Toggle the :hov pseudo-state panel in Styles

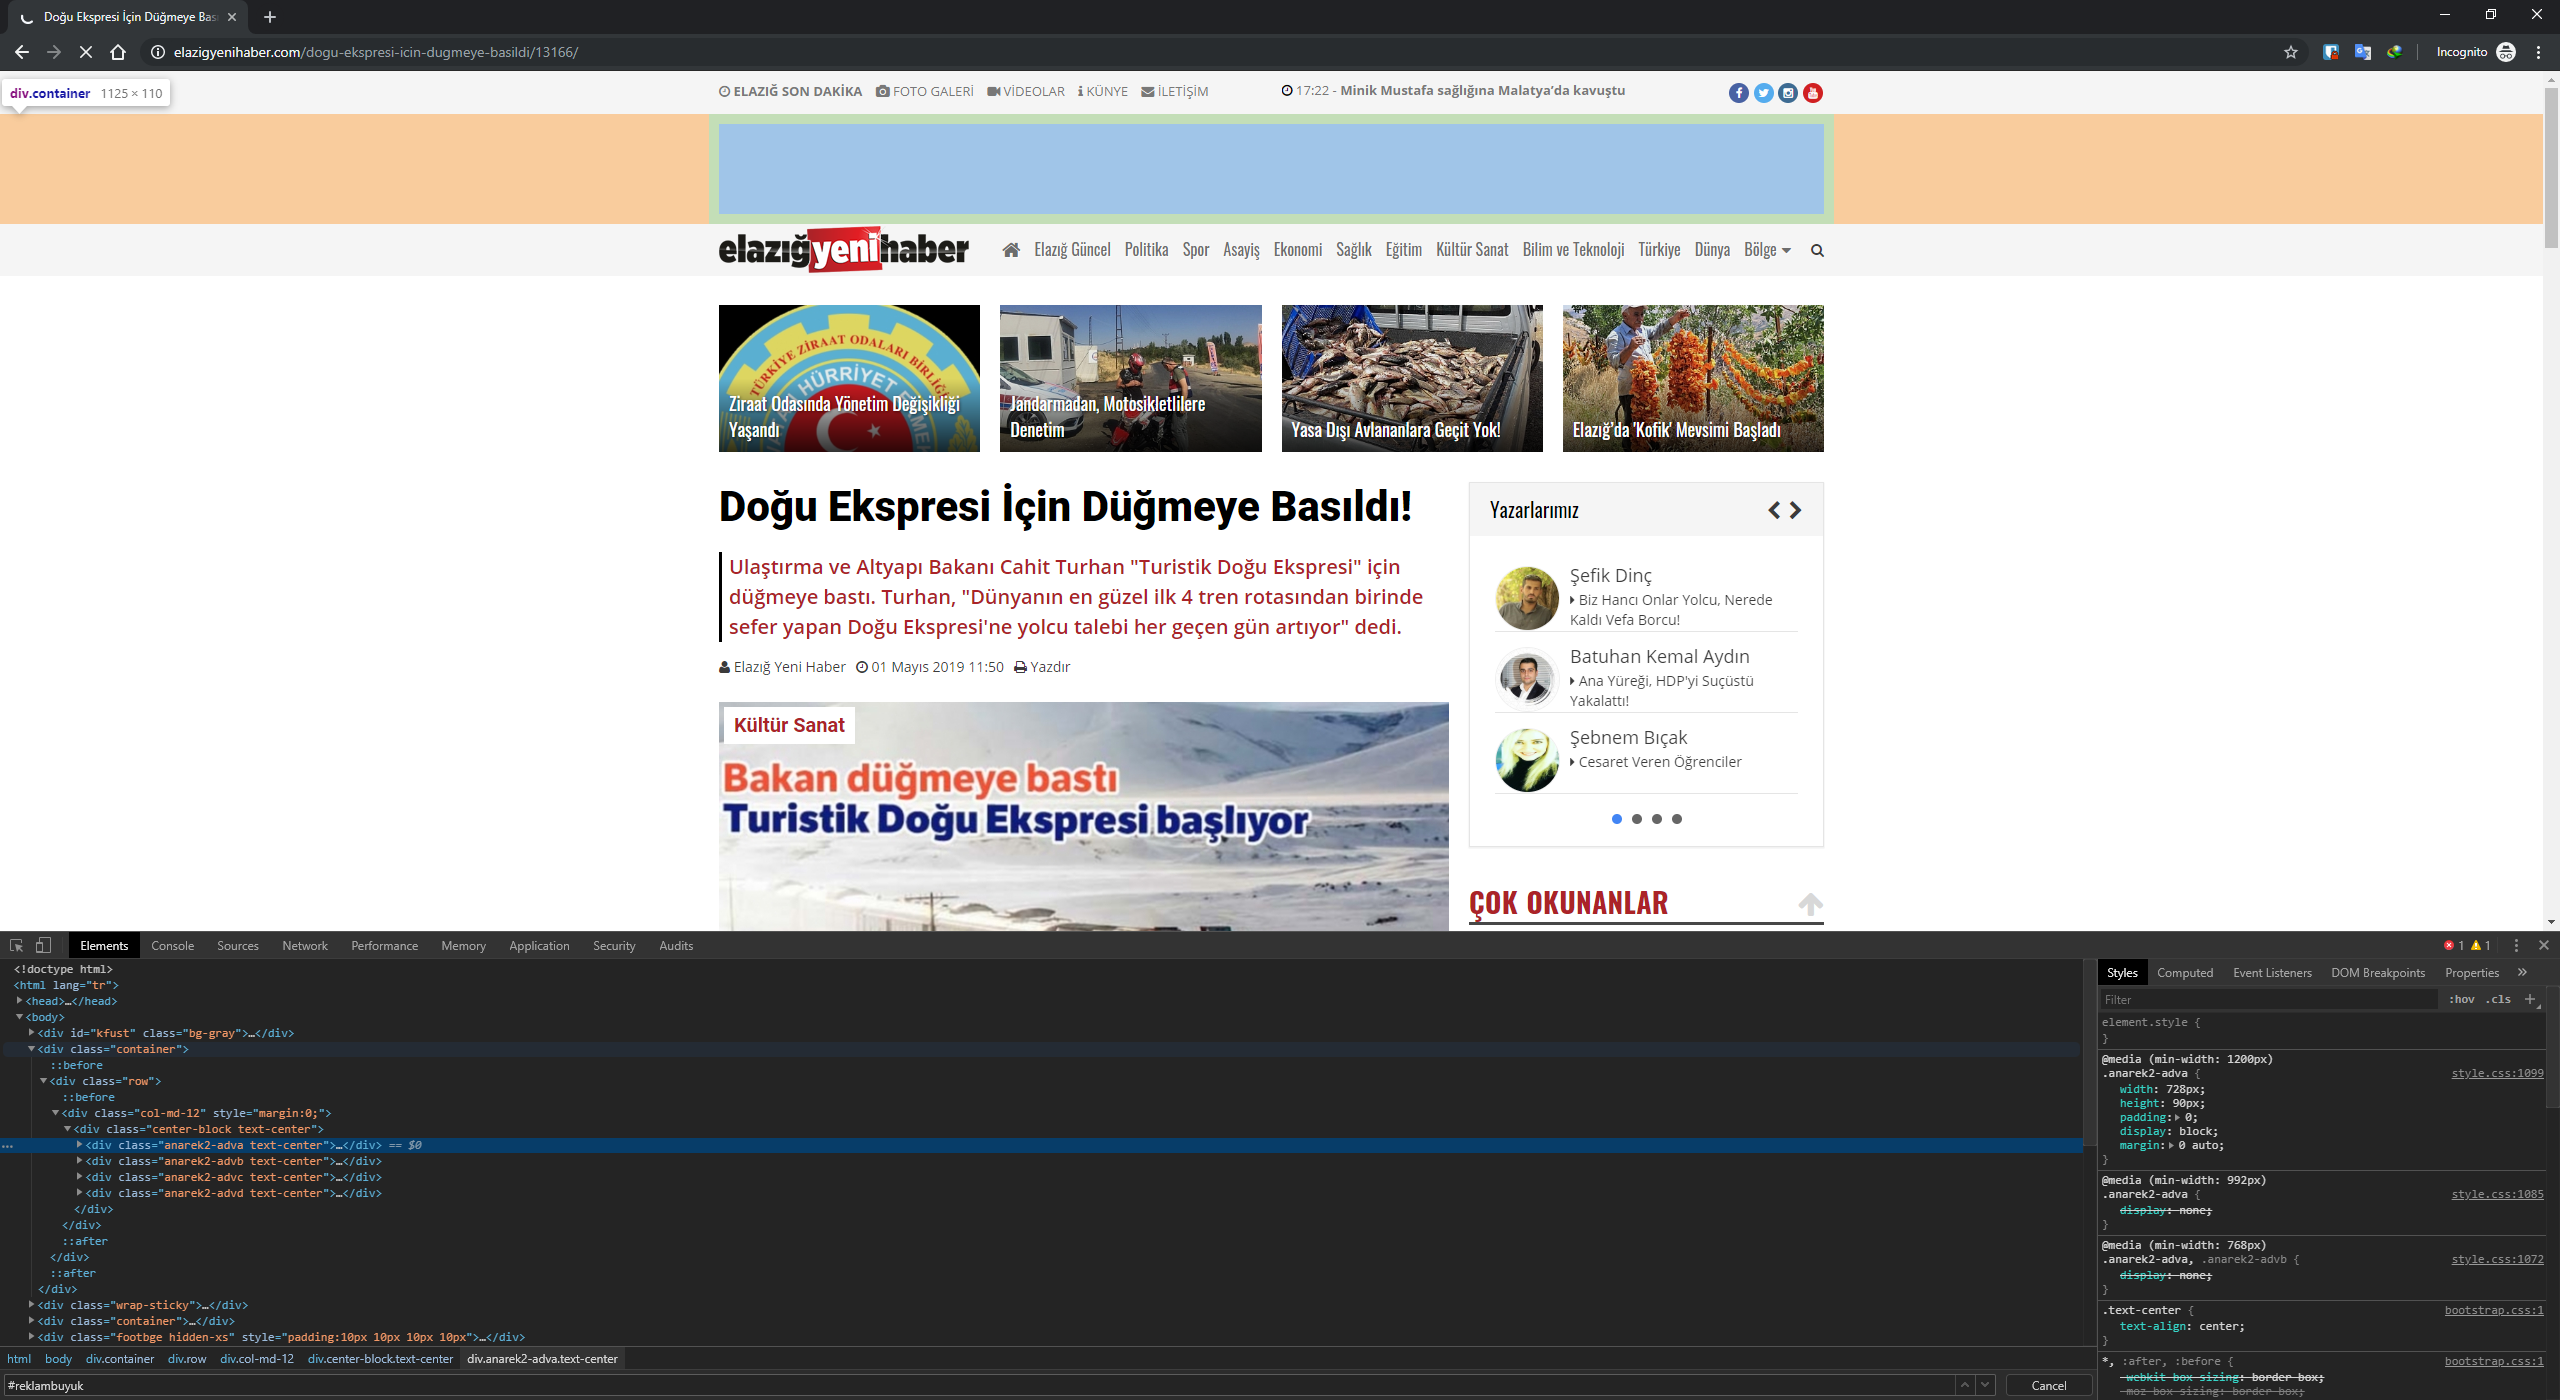[2462, 999]
